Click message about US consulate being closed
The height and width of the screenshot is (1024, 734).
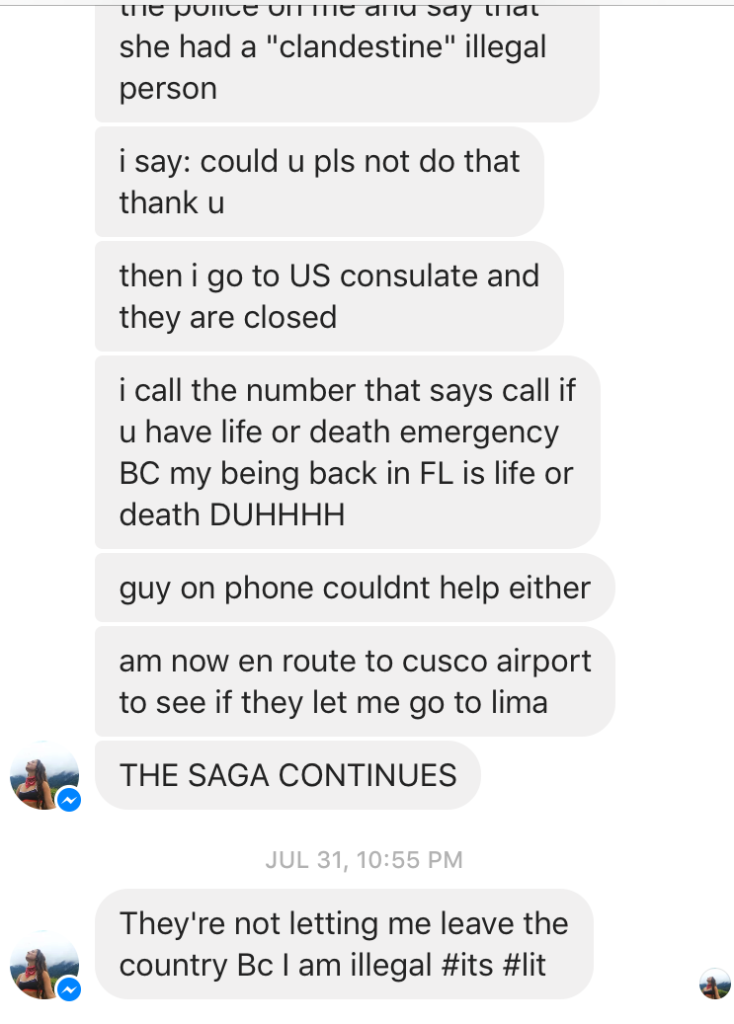[329, 296]
